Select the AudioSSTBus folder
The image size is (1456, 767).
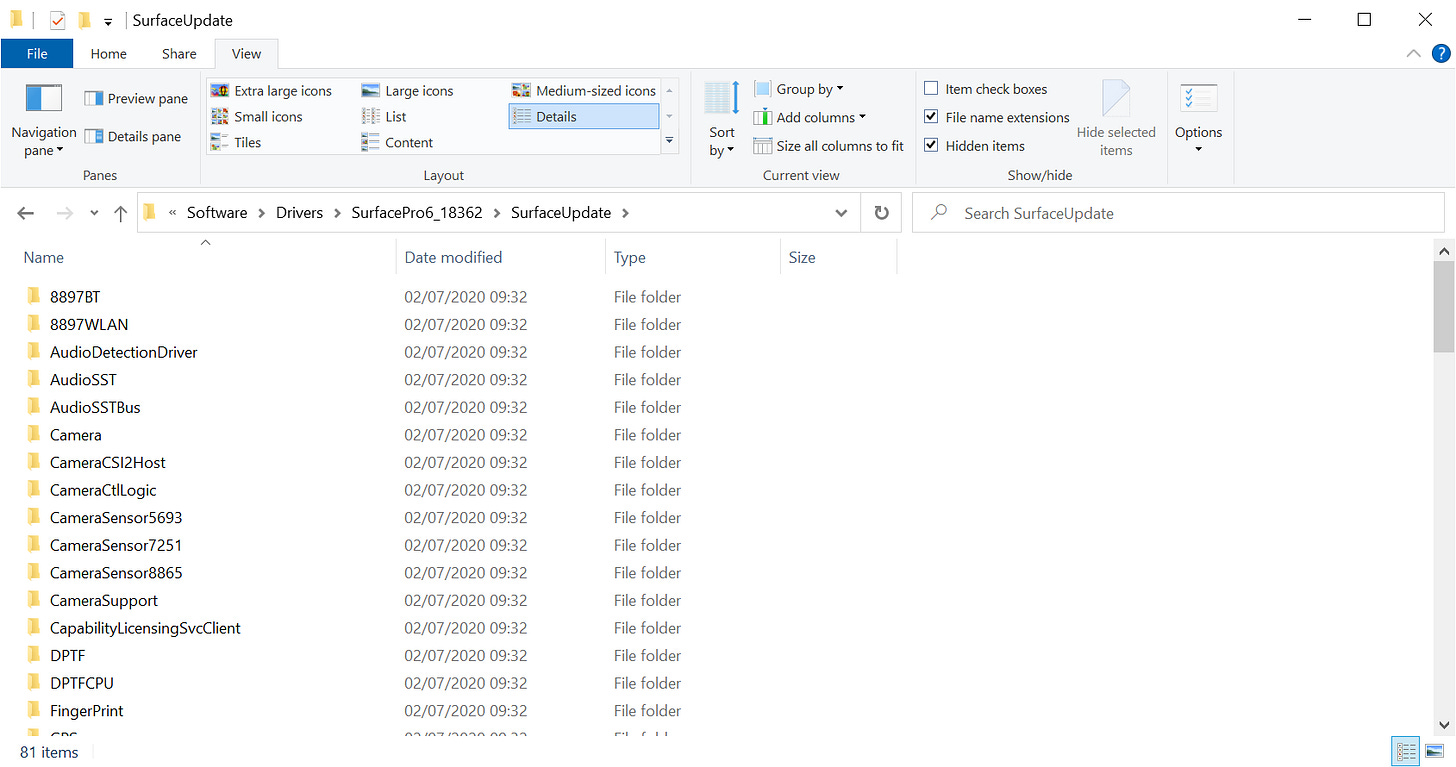tap(95, 407)
